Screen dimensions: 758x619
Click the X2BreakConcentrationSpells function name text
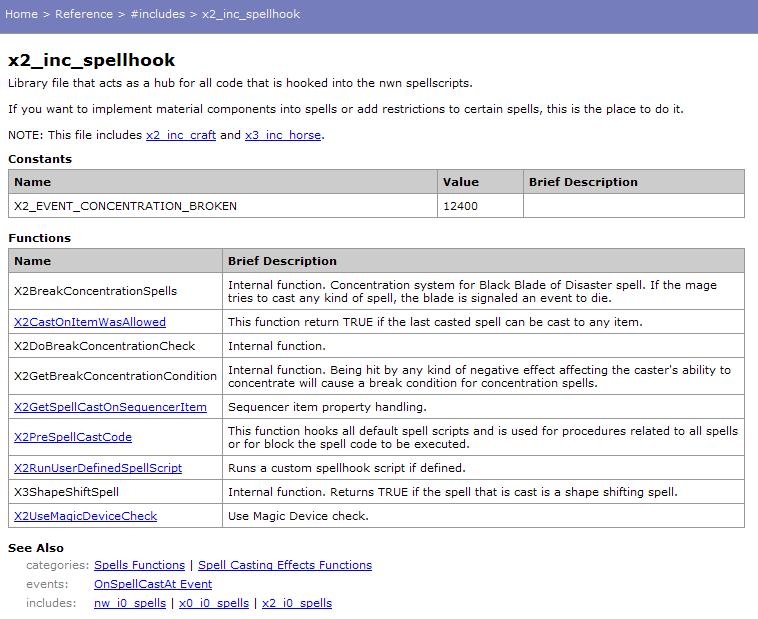tap(95, 291)
